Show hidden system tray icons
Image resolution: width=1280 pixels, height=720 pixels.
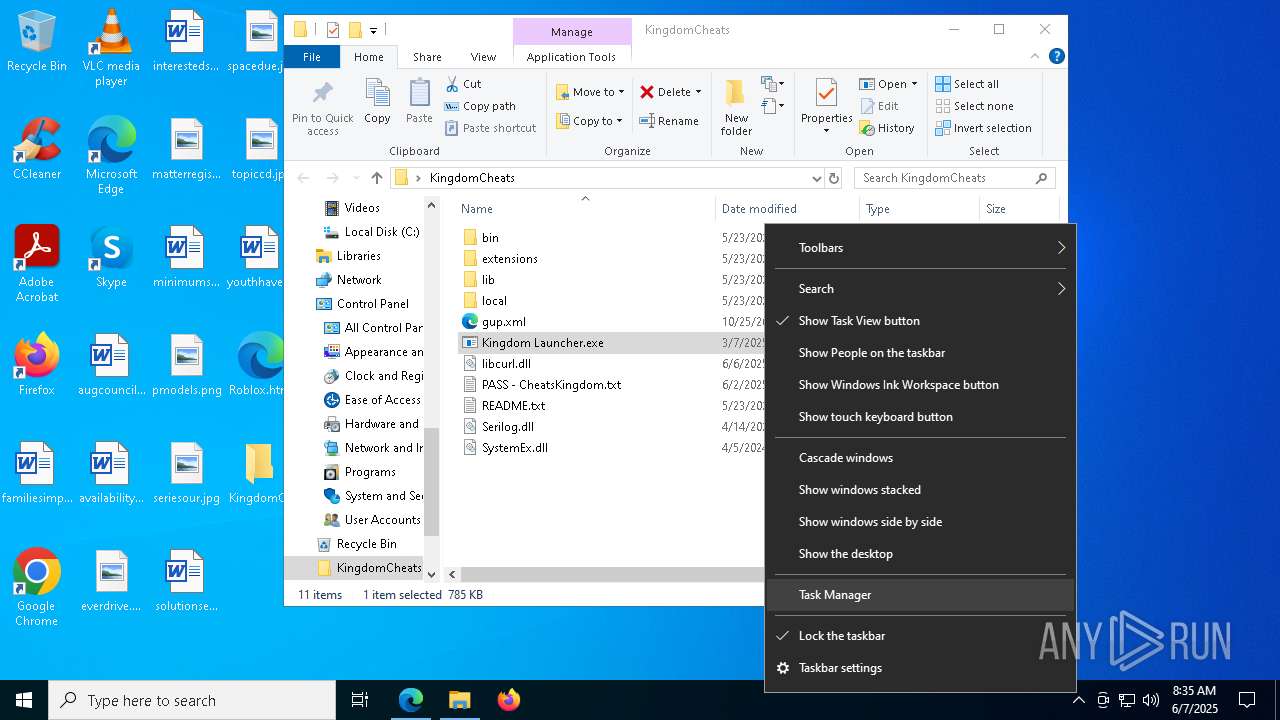pyautogui.click(x=1078, y=700)
